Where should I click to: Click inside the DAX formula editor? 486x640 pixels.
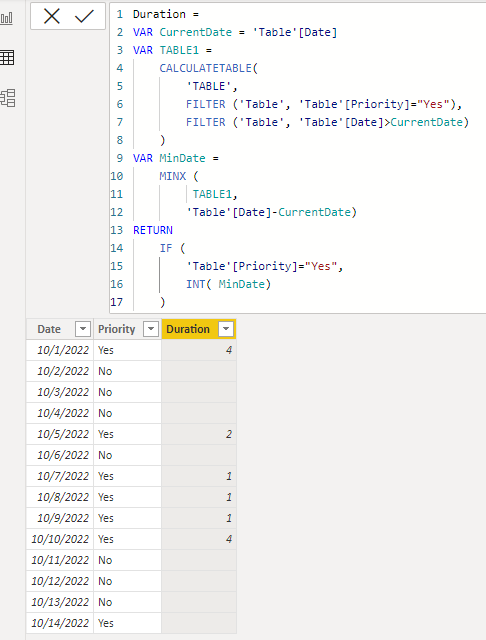coord(298,158)
